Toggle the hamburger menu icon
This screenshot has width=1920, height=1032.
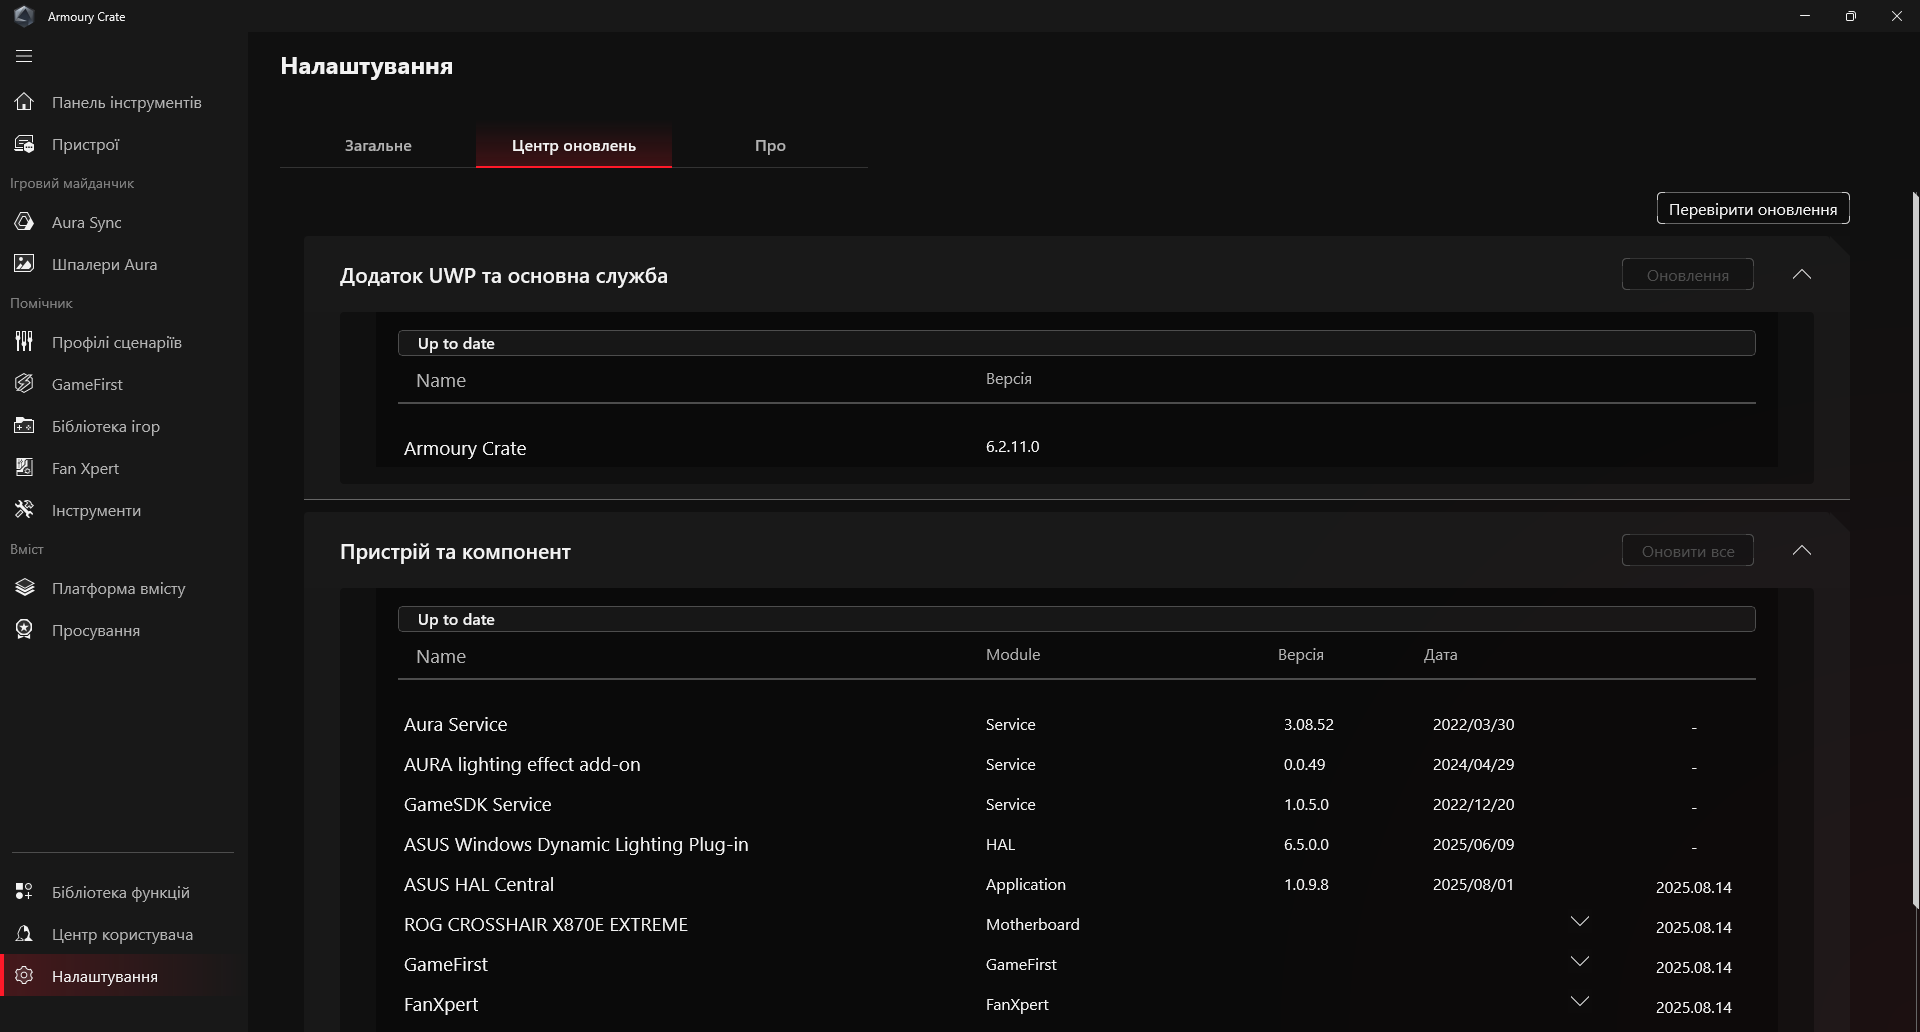click(24, 56)
